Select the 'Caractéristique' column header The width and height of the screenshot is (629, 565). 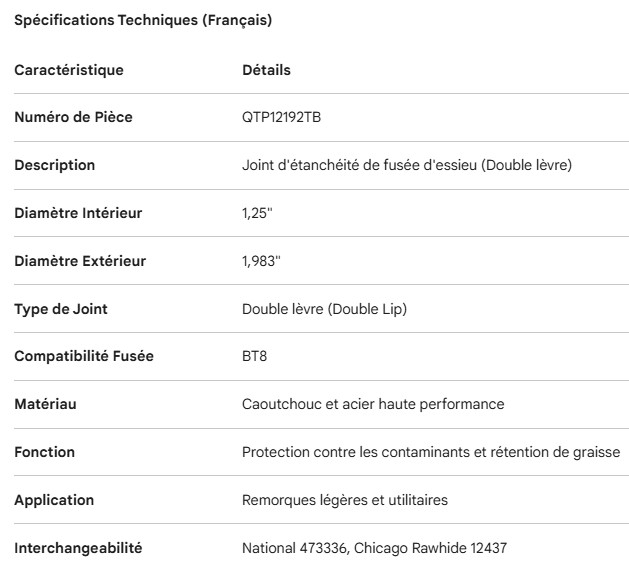tap(69, 70)
